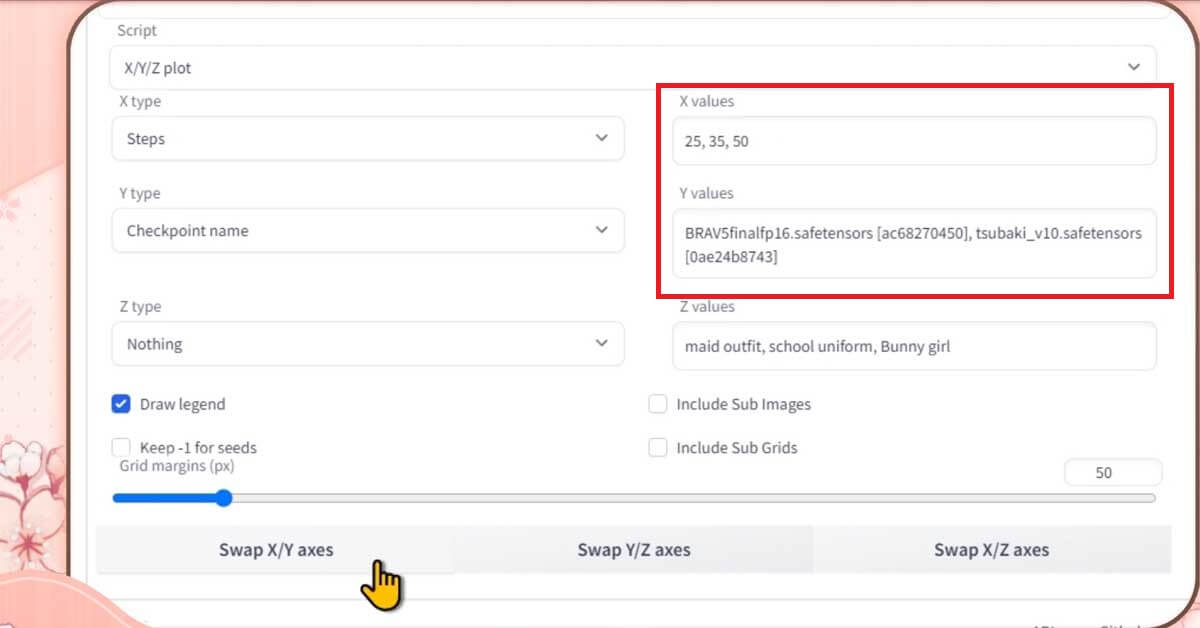The height and width of the screenshot is (628, 1200).
Task: Click the chevron arrow in Z type field
Action: (601, 343)
